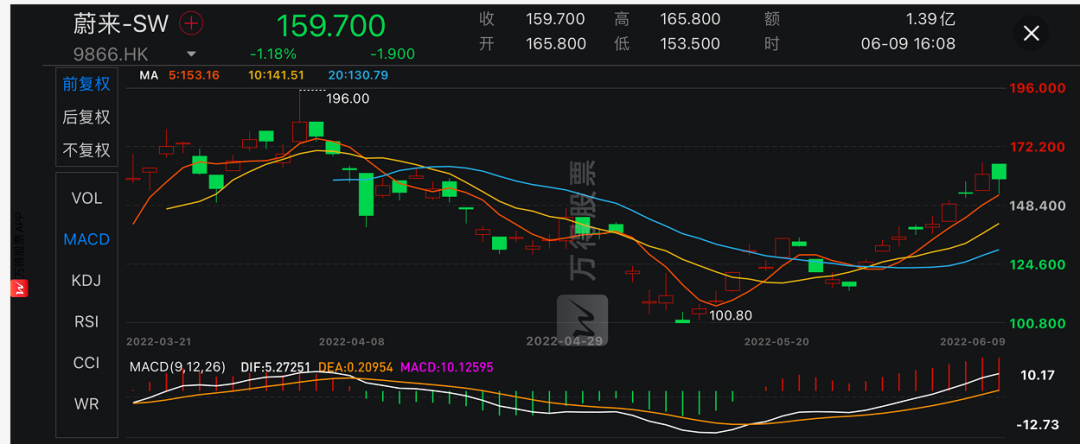
Task: Click the 万得股票 APP icon at left edge
Action: (x=21, y=288)
